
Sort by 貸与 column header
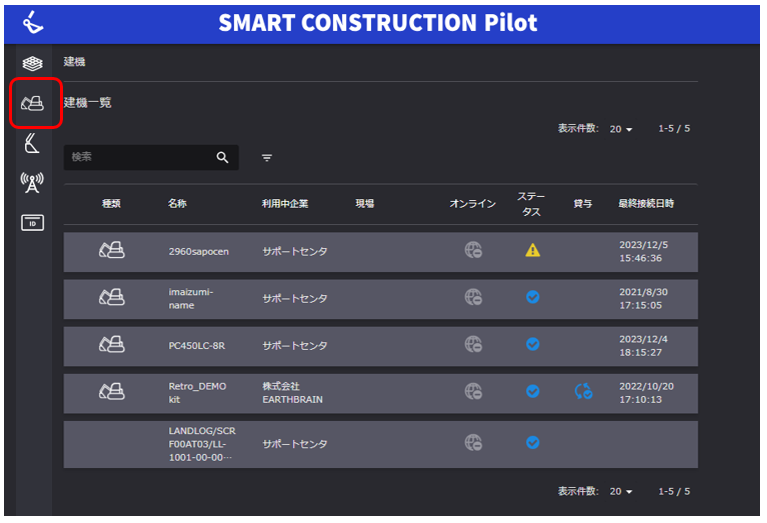click(583, 204)
